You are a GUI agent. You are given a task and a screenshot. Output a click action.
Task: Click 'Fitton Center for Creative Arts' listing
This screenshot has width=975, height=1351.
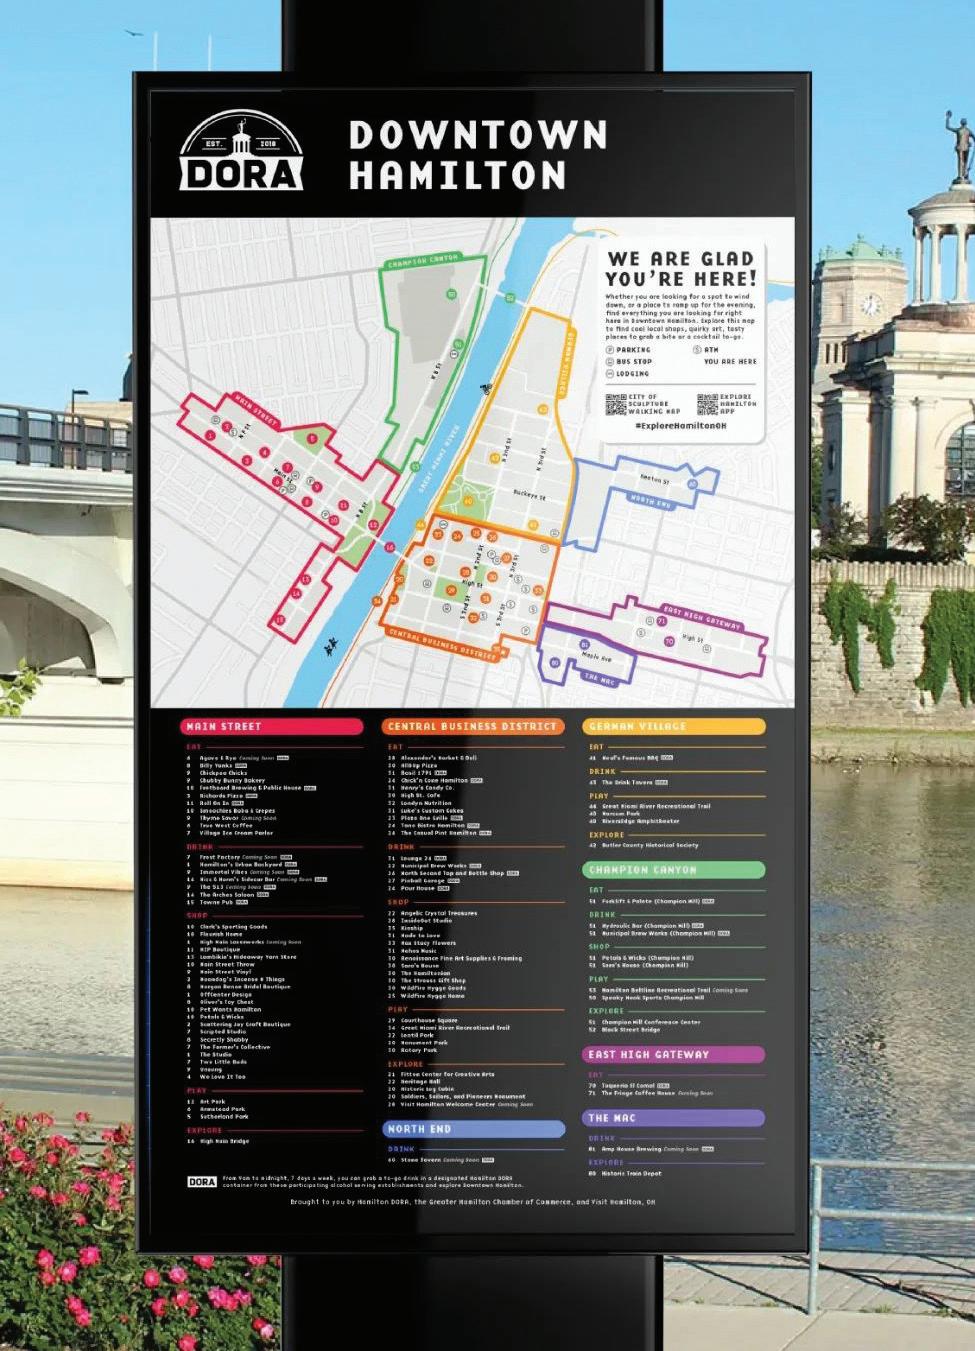447,1074
